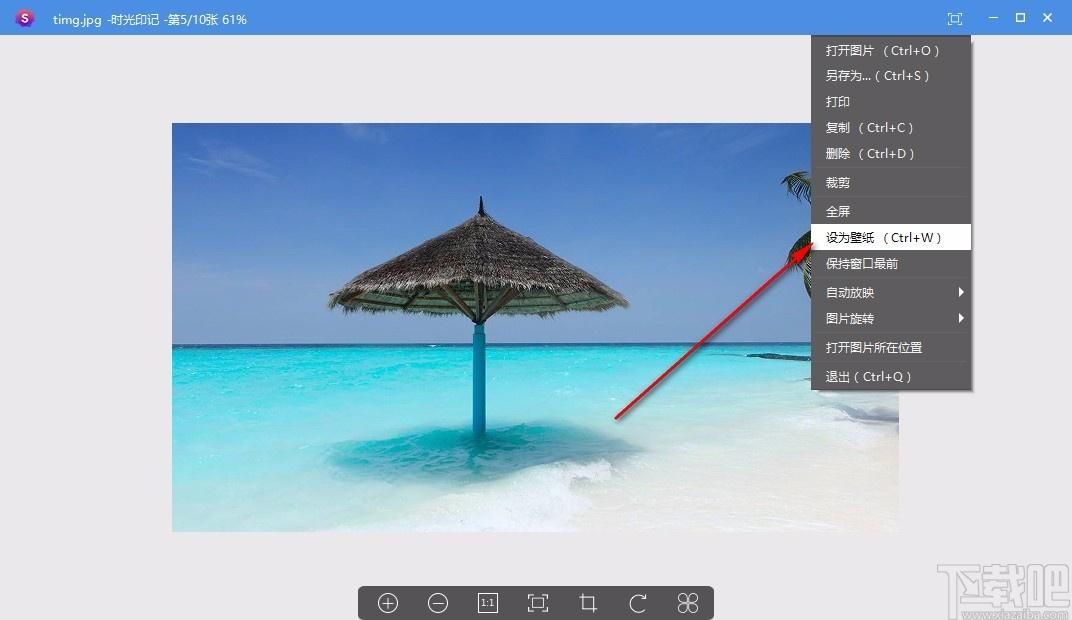The width and height of the screenshot is (1072, 620).
Task: Choose 全屏 from the menu
Action: point(891,211)
